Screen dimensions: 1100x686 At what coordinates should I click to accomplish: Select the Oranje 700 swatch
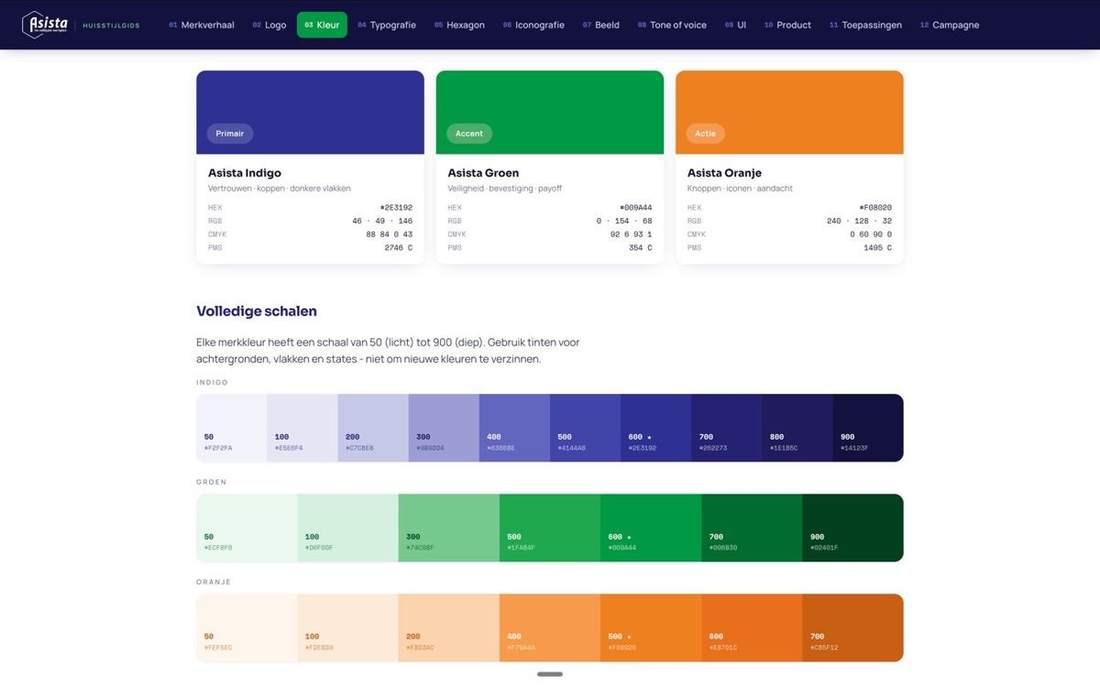pos(853,628)
